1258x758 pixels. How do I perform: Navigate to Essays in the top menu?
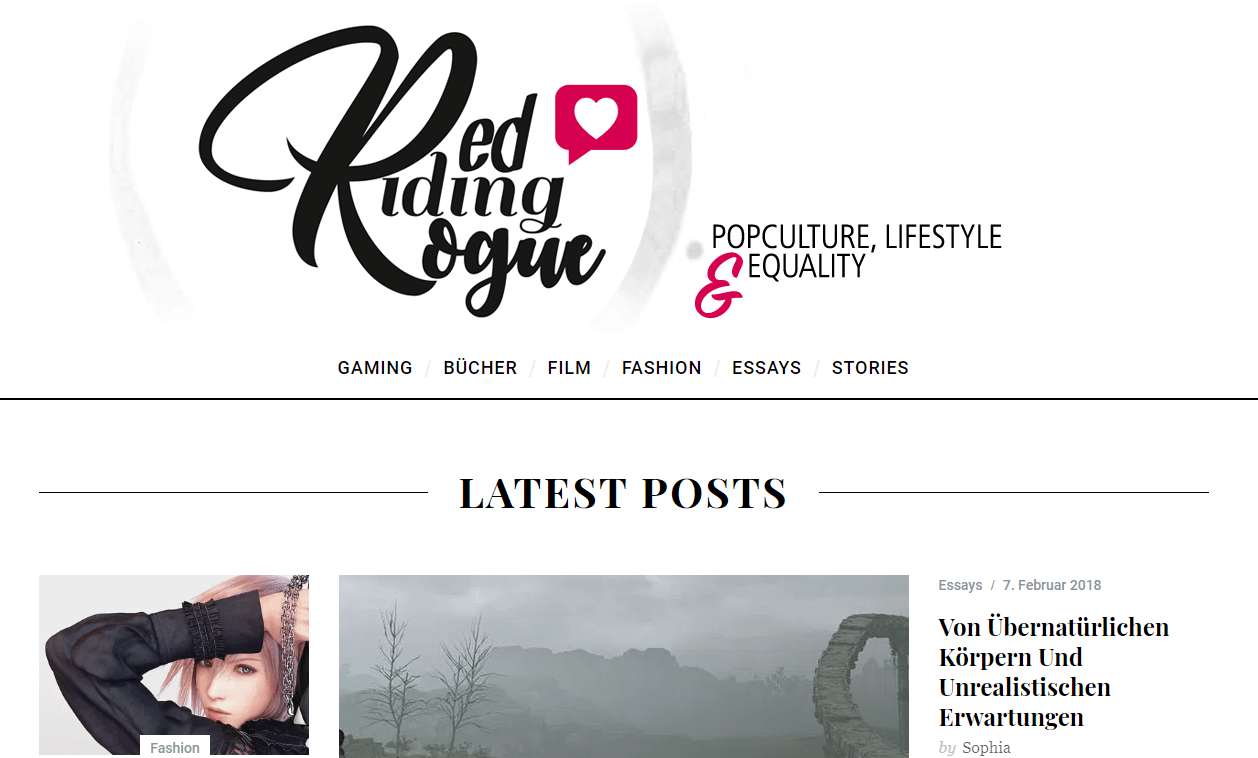tap(766, 368)
